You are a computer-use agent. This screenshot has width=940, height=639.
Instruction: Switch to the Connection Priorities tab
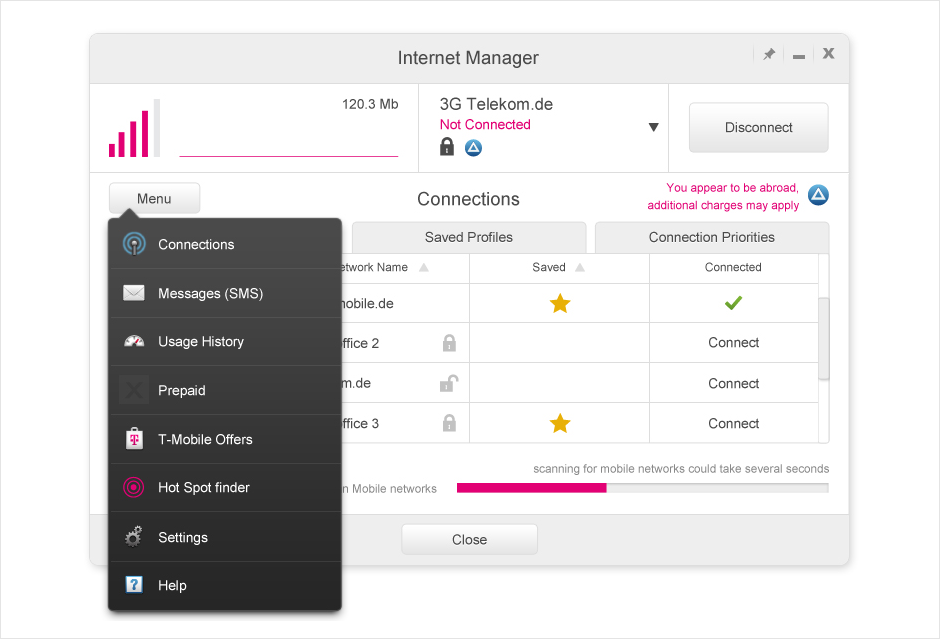(712, 237)
